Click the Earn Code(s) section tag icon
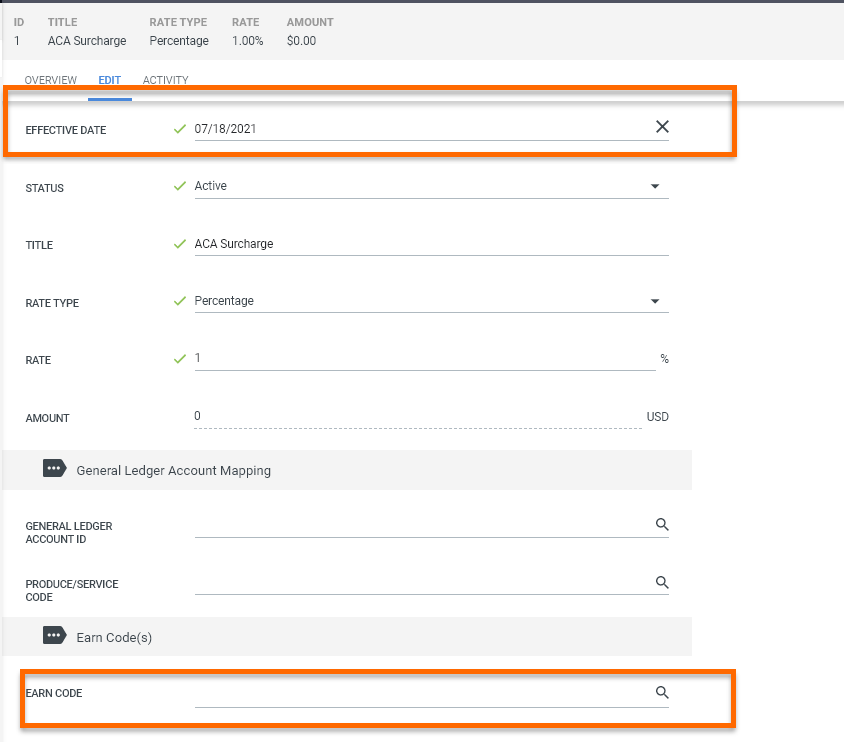The width and height of the screenshot is (844, 742). [x=54, y=635]
